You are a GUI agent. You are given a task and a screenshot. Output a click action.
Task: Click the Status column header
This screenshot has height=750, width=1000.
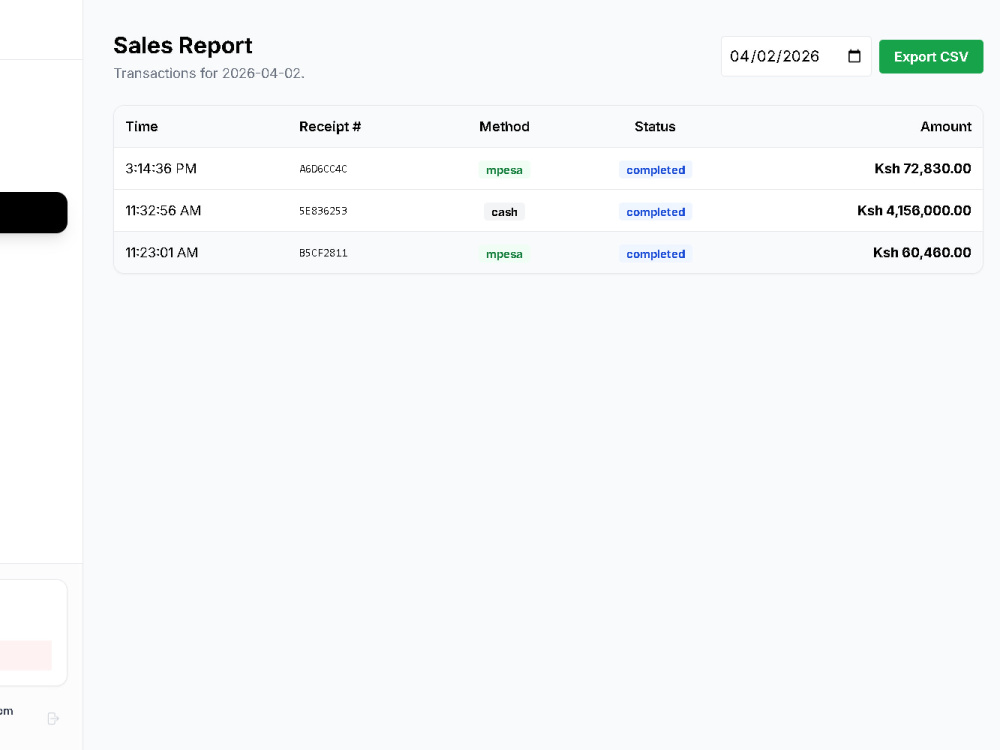tap(654, 126)
